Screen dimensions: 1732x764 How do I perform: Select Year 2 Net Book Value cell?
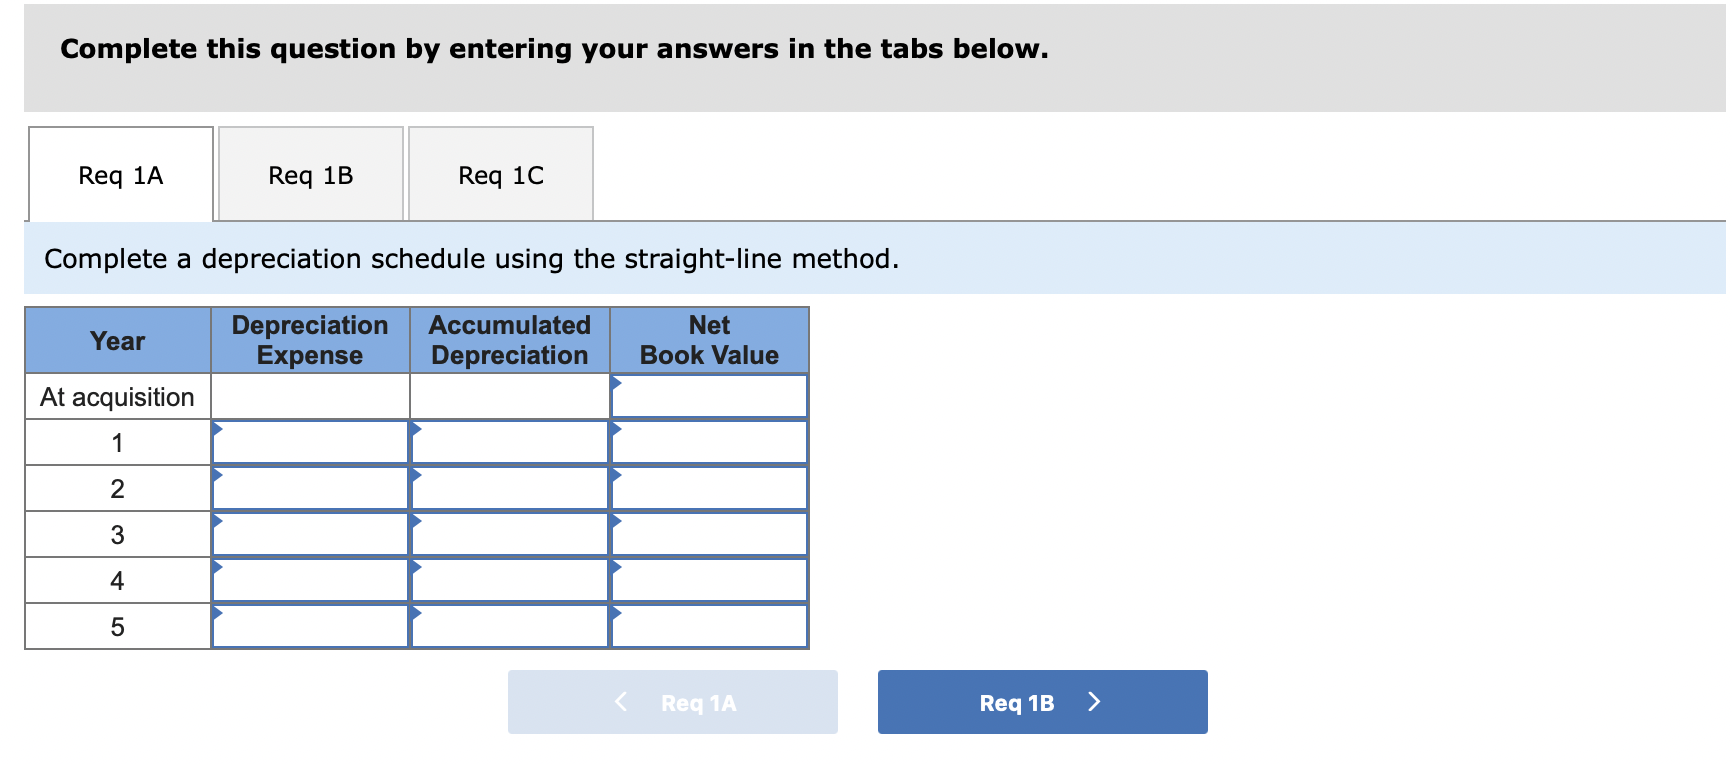[709, 489]
